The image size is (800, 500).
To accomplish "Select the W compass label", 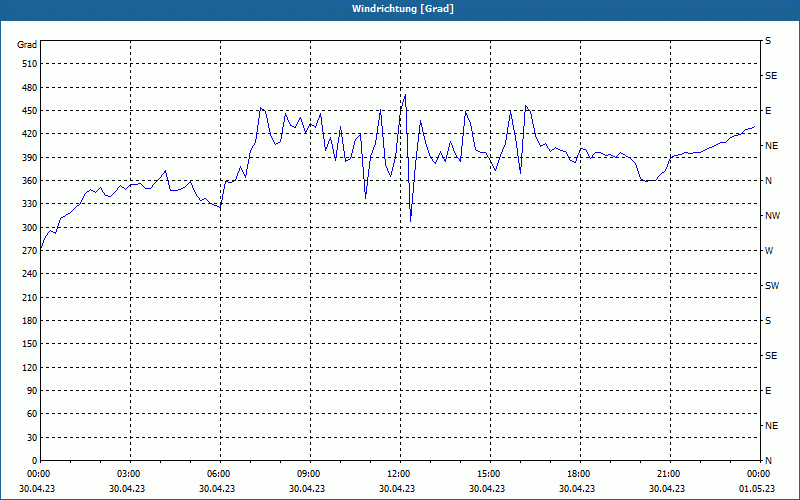I will [x=769, y=251].
